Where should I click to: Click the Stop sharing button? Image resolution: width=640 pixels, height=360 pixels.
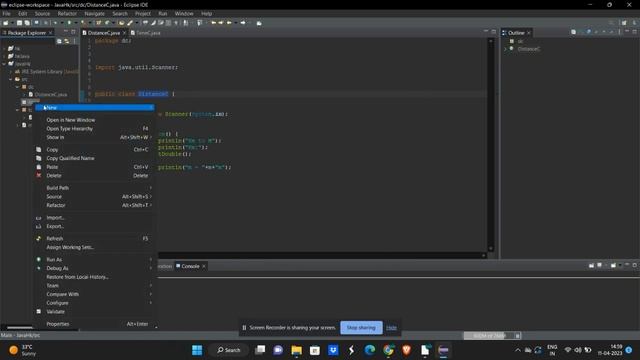361,327
